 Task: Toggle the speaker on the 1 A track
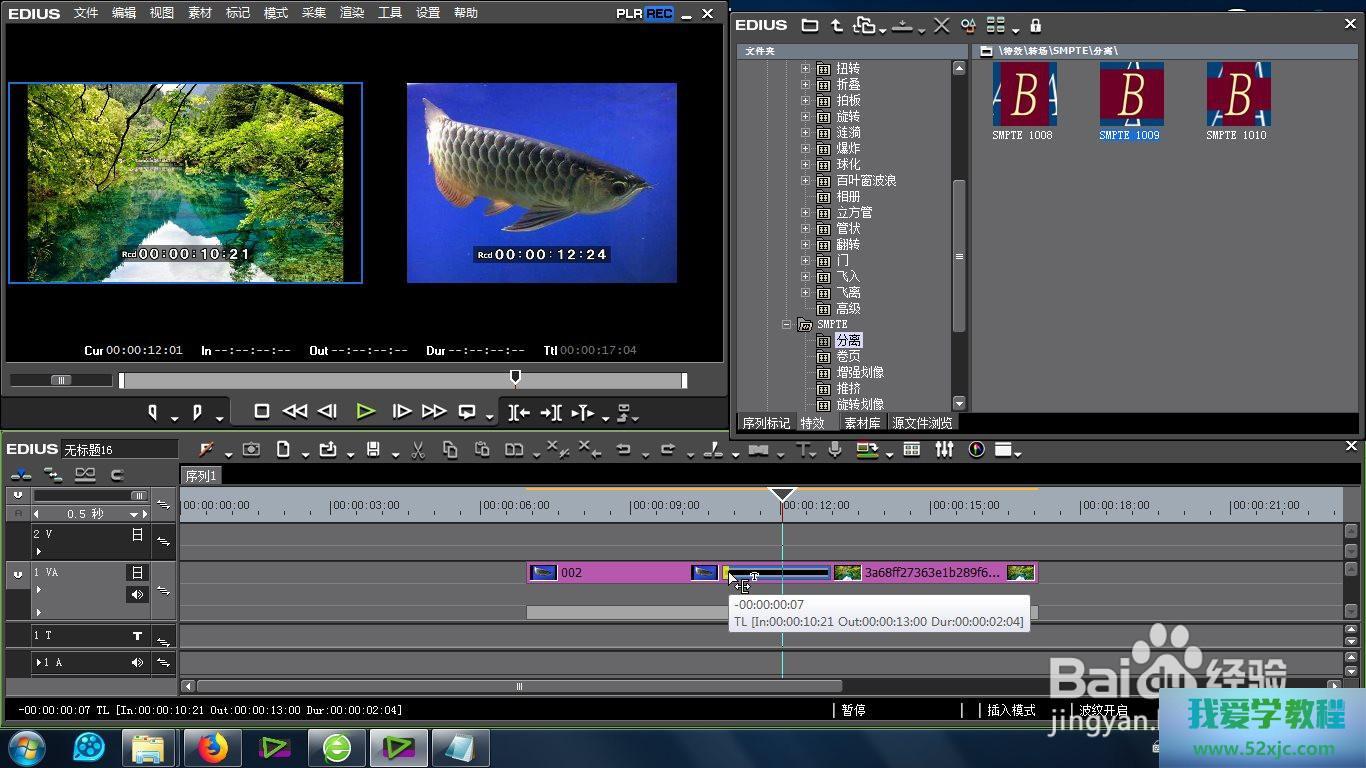137,662
